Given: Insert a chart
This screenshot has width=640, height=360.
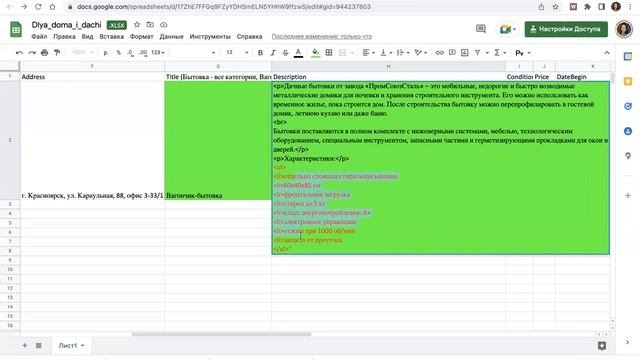Looking at the screenshot, I should (x=464, y=53).
